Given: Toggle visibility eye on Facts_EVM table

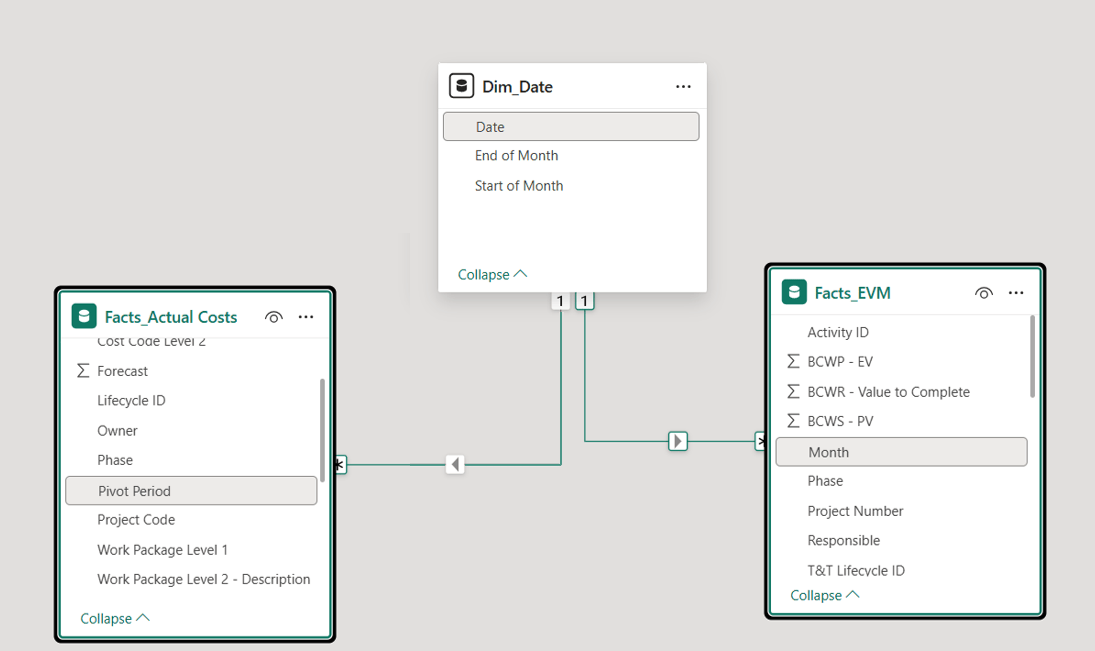Looking at the screenshot, I should tap(984, 293).
